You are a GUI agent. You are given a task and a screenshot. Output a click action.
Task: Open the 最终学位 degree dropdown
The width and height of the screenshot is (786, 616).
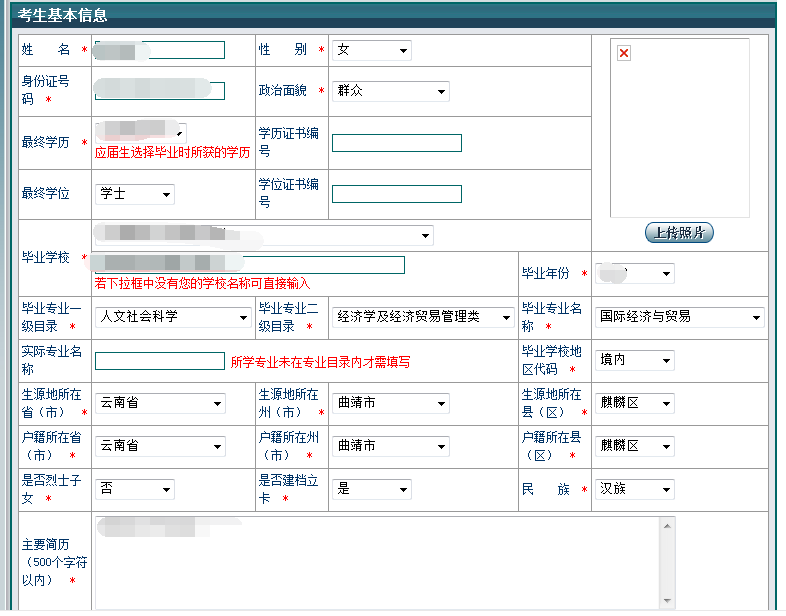coord(134,194)
